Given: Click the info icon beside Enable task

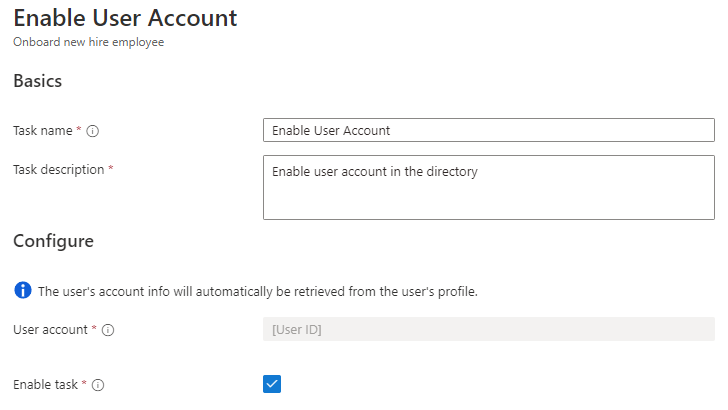Looking at the screenshot, I should [99, 385].
